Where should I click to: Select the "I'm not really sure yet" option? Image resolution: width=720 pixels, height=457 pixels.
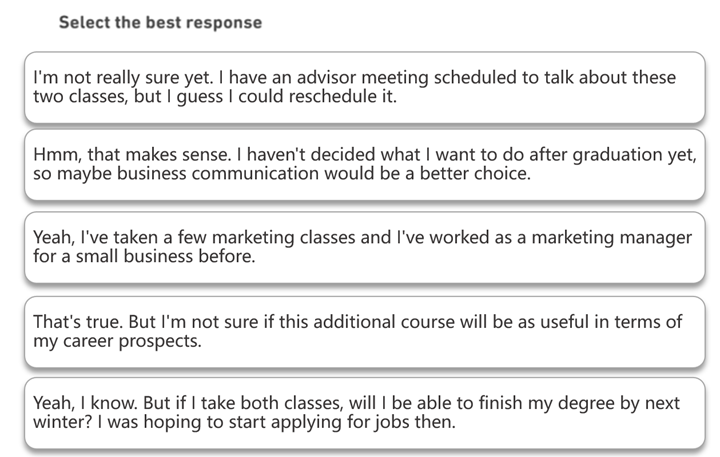pyautogui.click(x=365, y=87)
